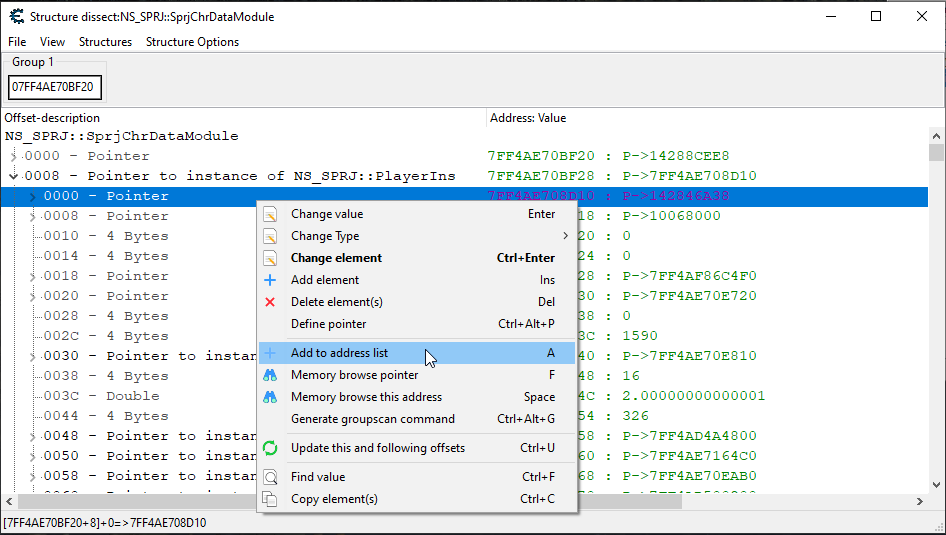Image resolution: width=946 pixels, height=535 pixels.
Task: Click the Group 1 address input field
Action: pyautogui.click(x=55, y=87)
